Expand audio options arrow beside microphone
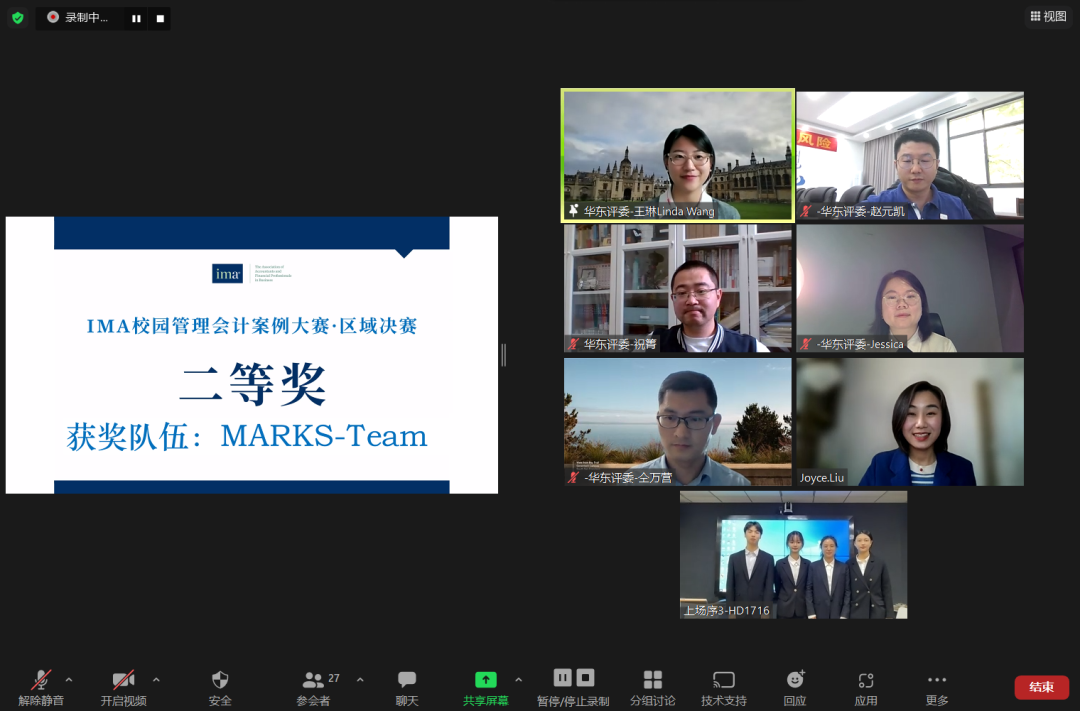Image resolution: width=1080 pixels, height=711 pixels. pos(69,679)
